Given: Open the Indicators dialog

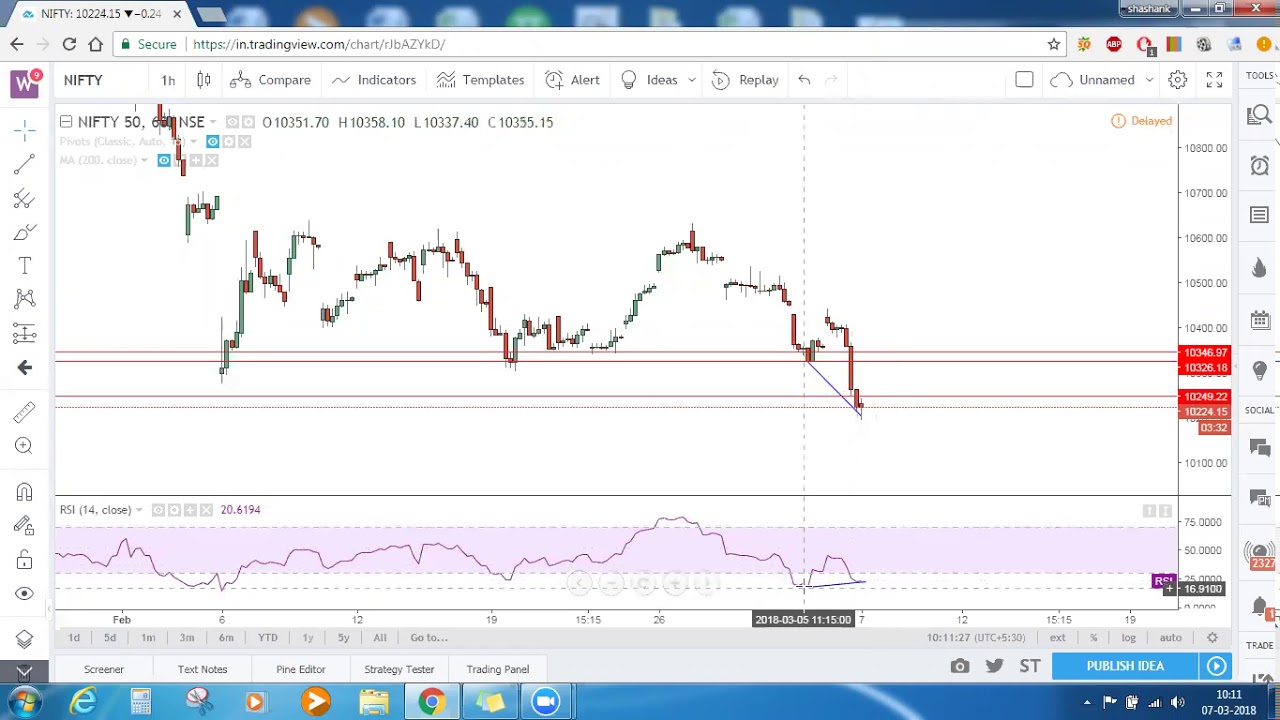Looking at the screenshot, I should point(373,80).
